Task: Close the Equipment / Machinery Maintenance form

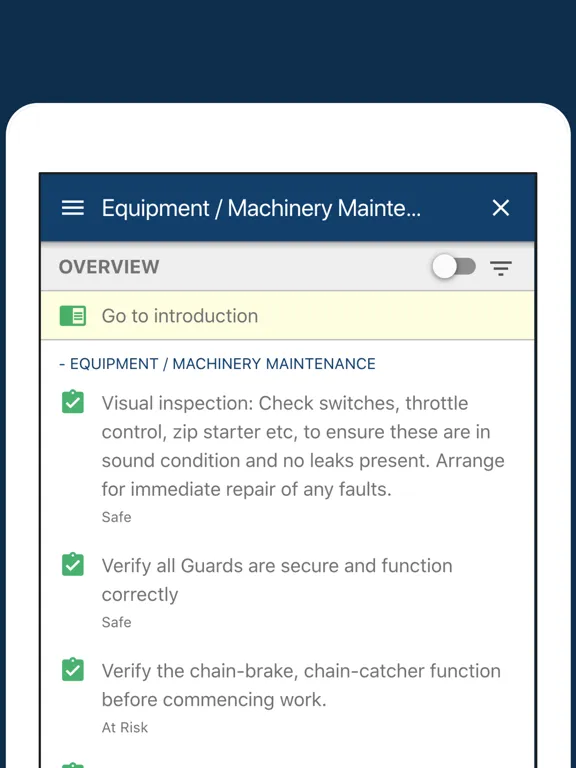Action: (501, 208)
